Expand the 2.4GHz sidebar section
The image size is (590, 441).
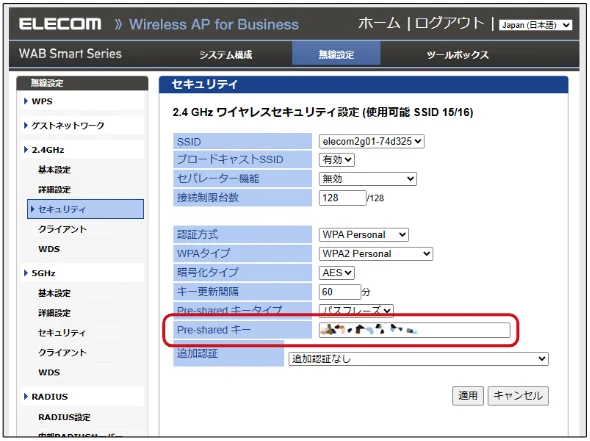tap(48, 150)
